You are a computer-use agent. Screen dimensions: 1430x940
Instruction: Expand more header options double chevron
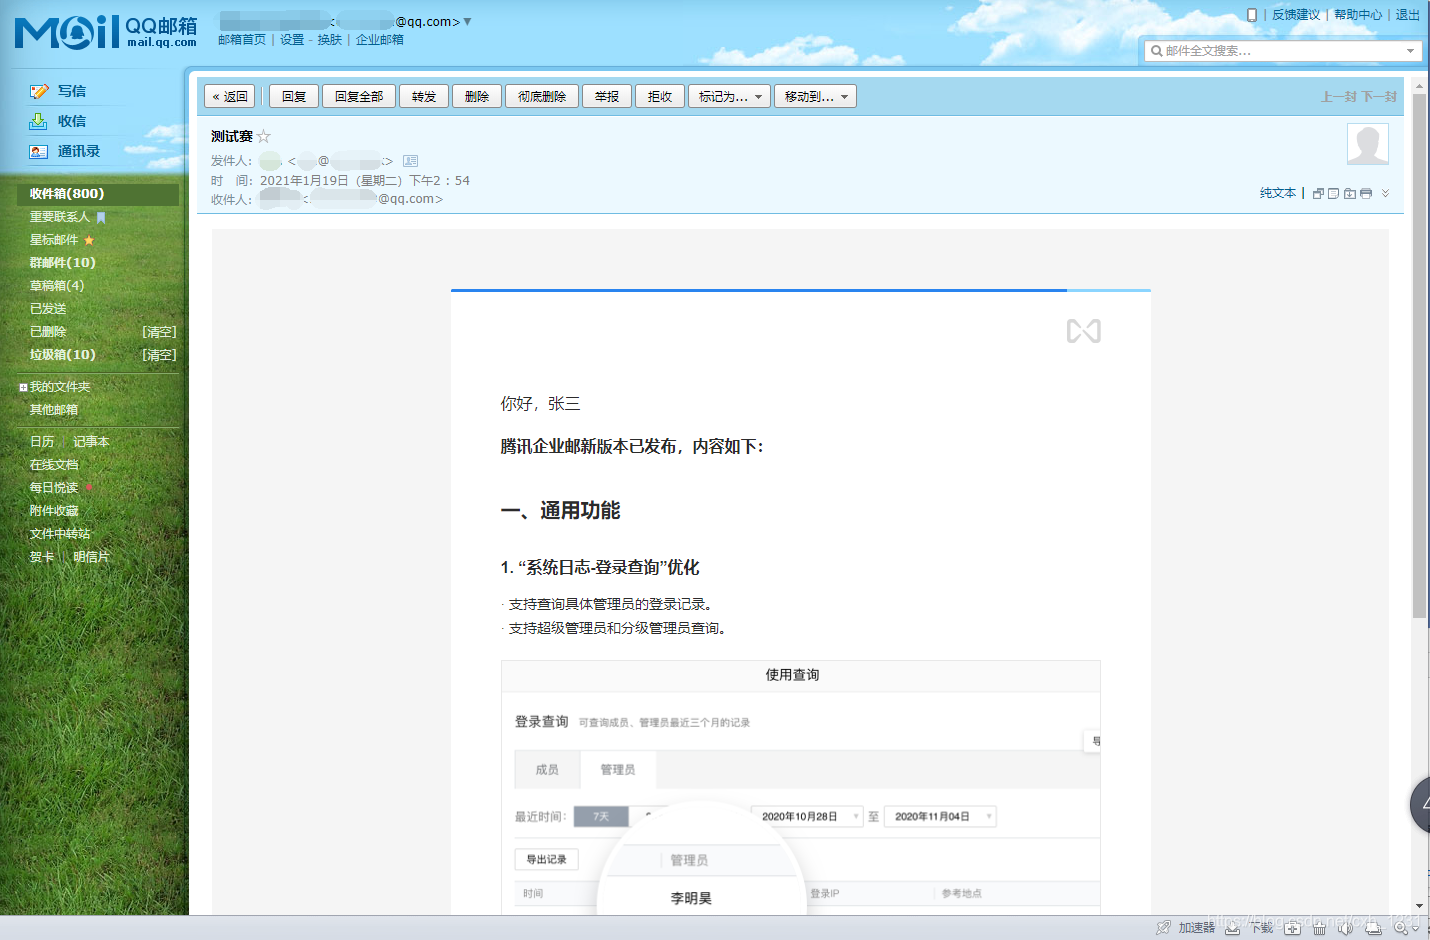point(1385,193)
